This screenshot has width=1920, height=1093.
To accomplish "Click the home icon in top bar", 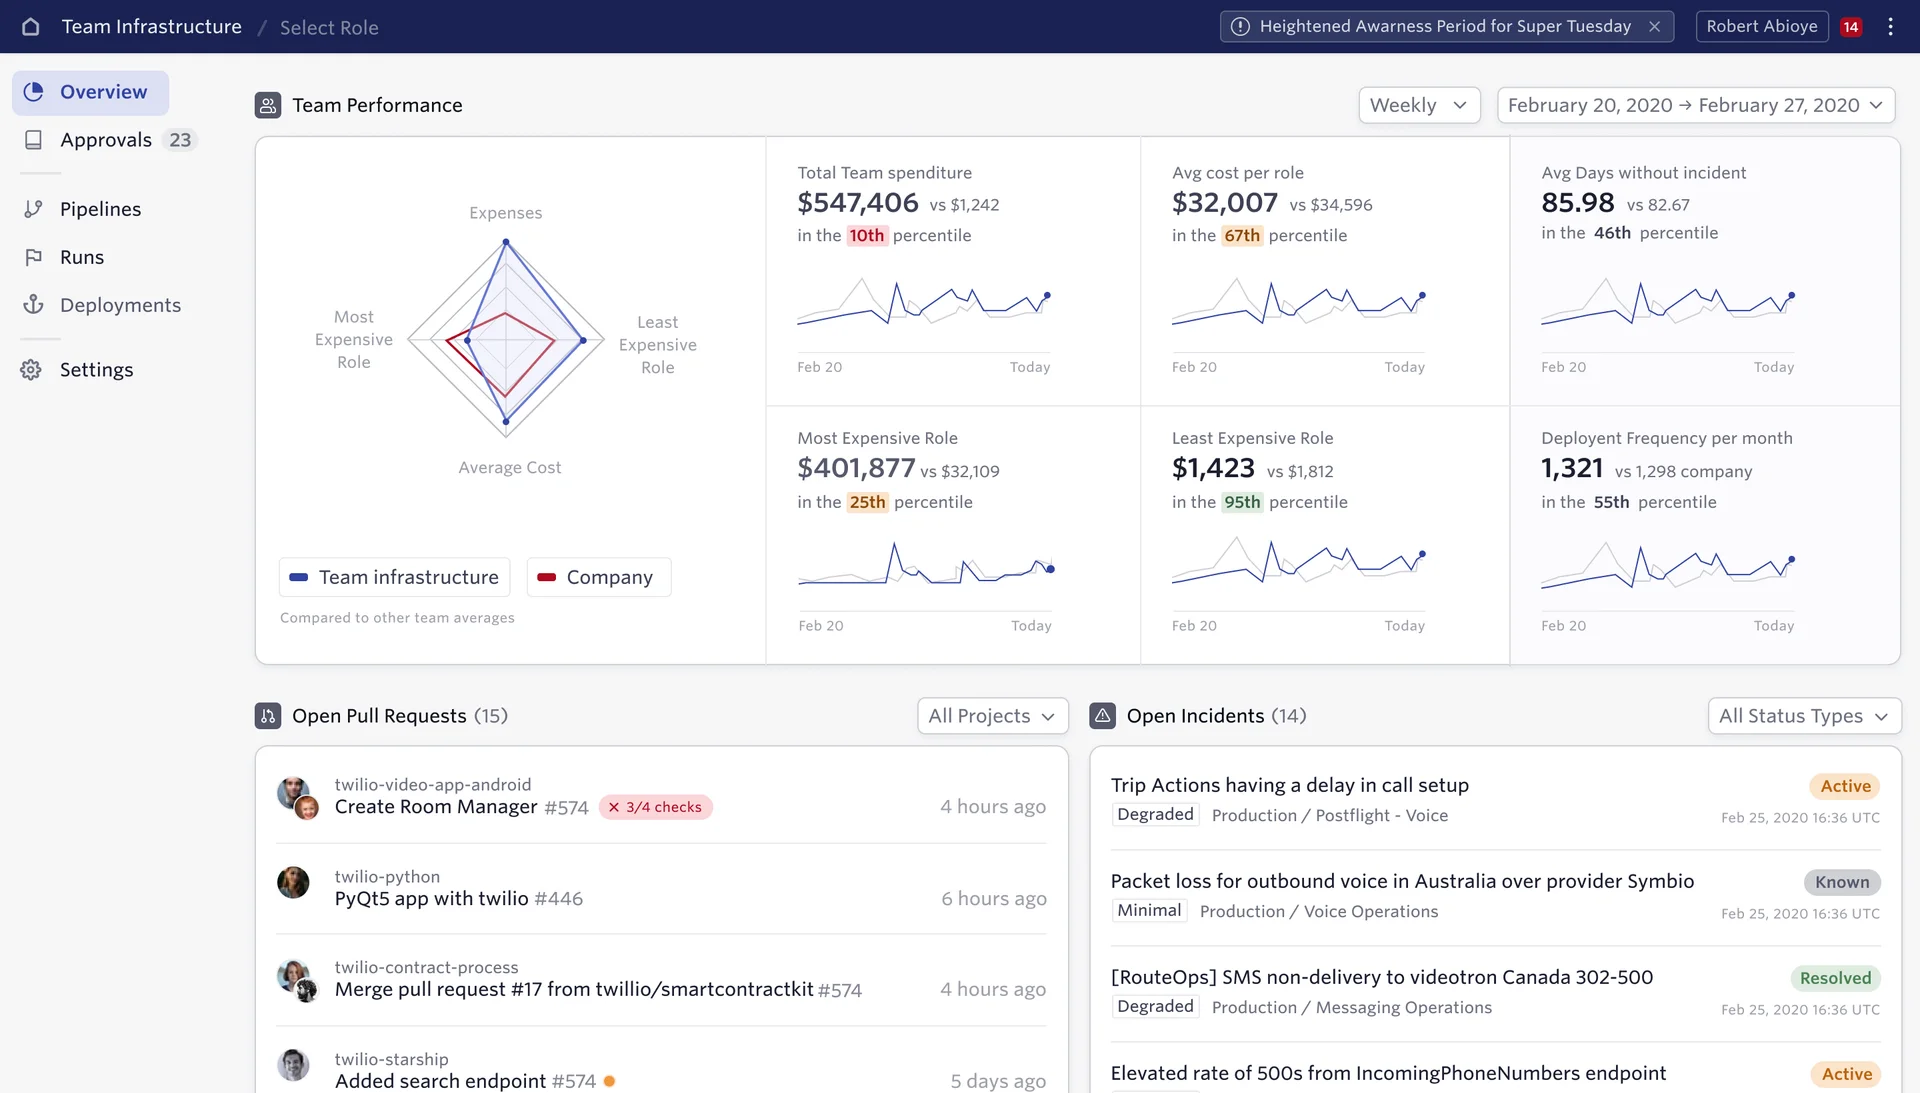I will 30,27.
